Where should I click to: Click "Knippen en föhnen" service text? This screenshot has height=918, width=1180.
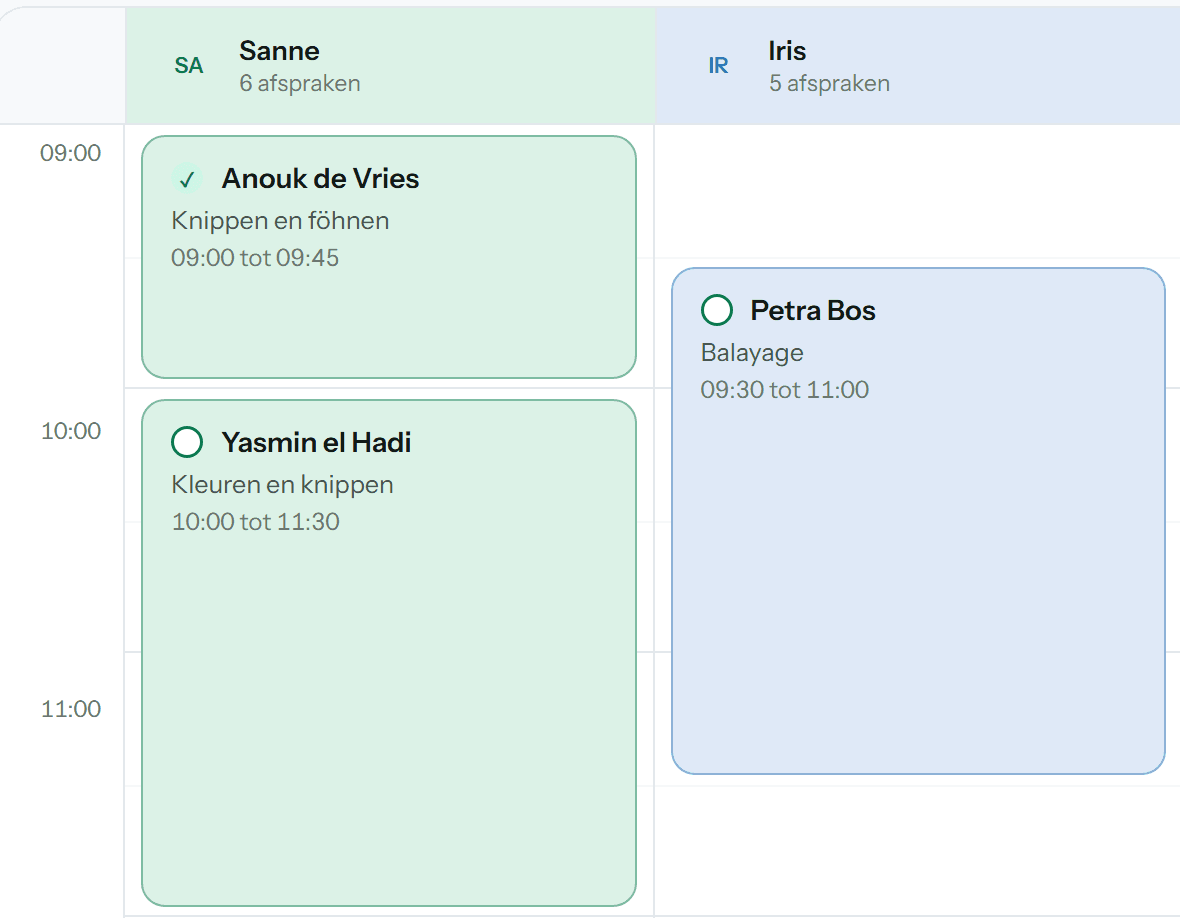pyautogui.click(x=280, y=220)
